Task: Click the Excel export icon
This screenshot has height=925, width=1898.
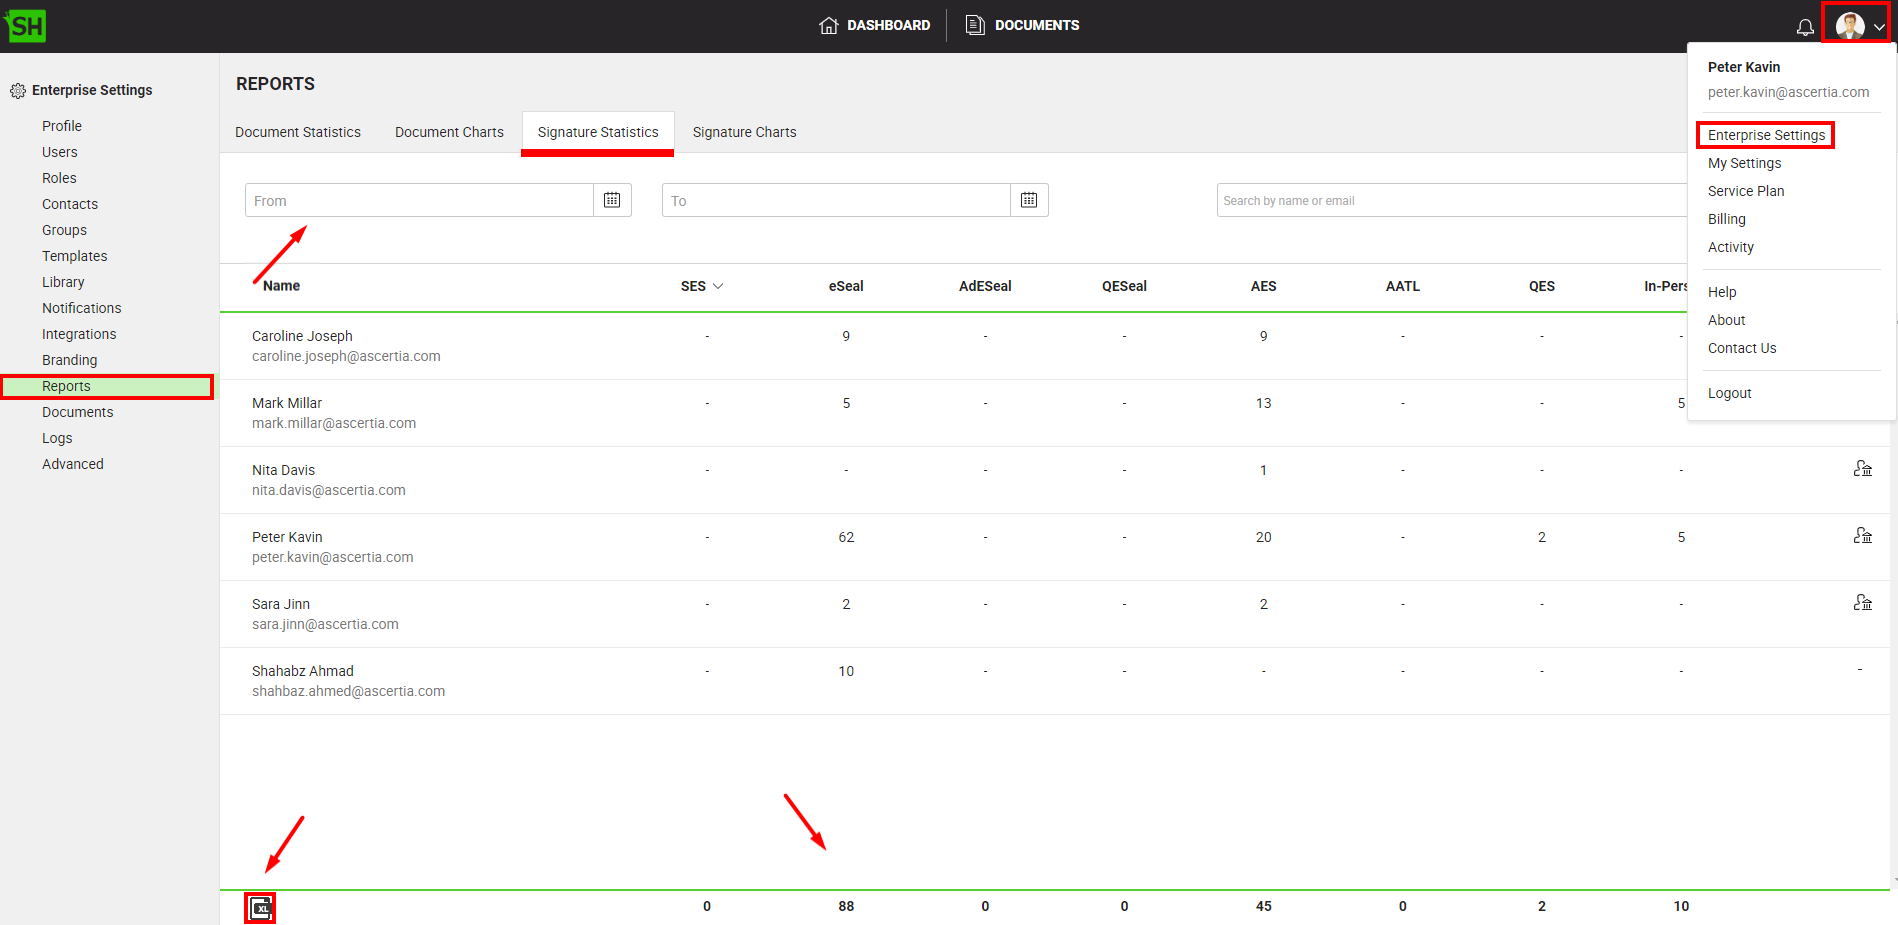Action: (x=260, y=907)
